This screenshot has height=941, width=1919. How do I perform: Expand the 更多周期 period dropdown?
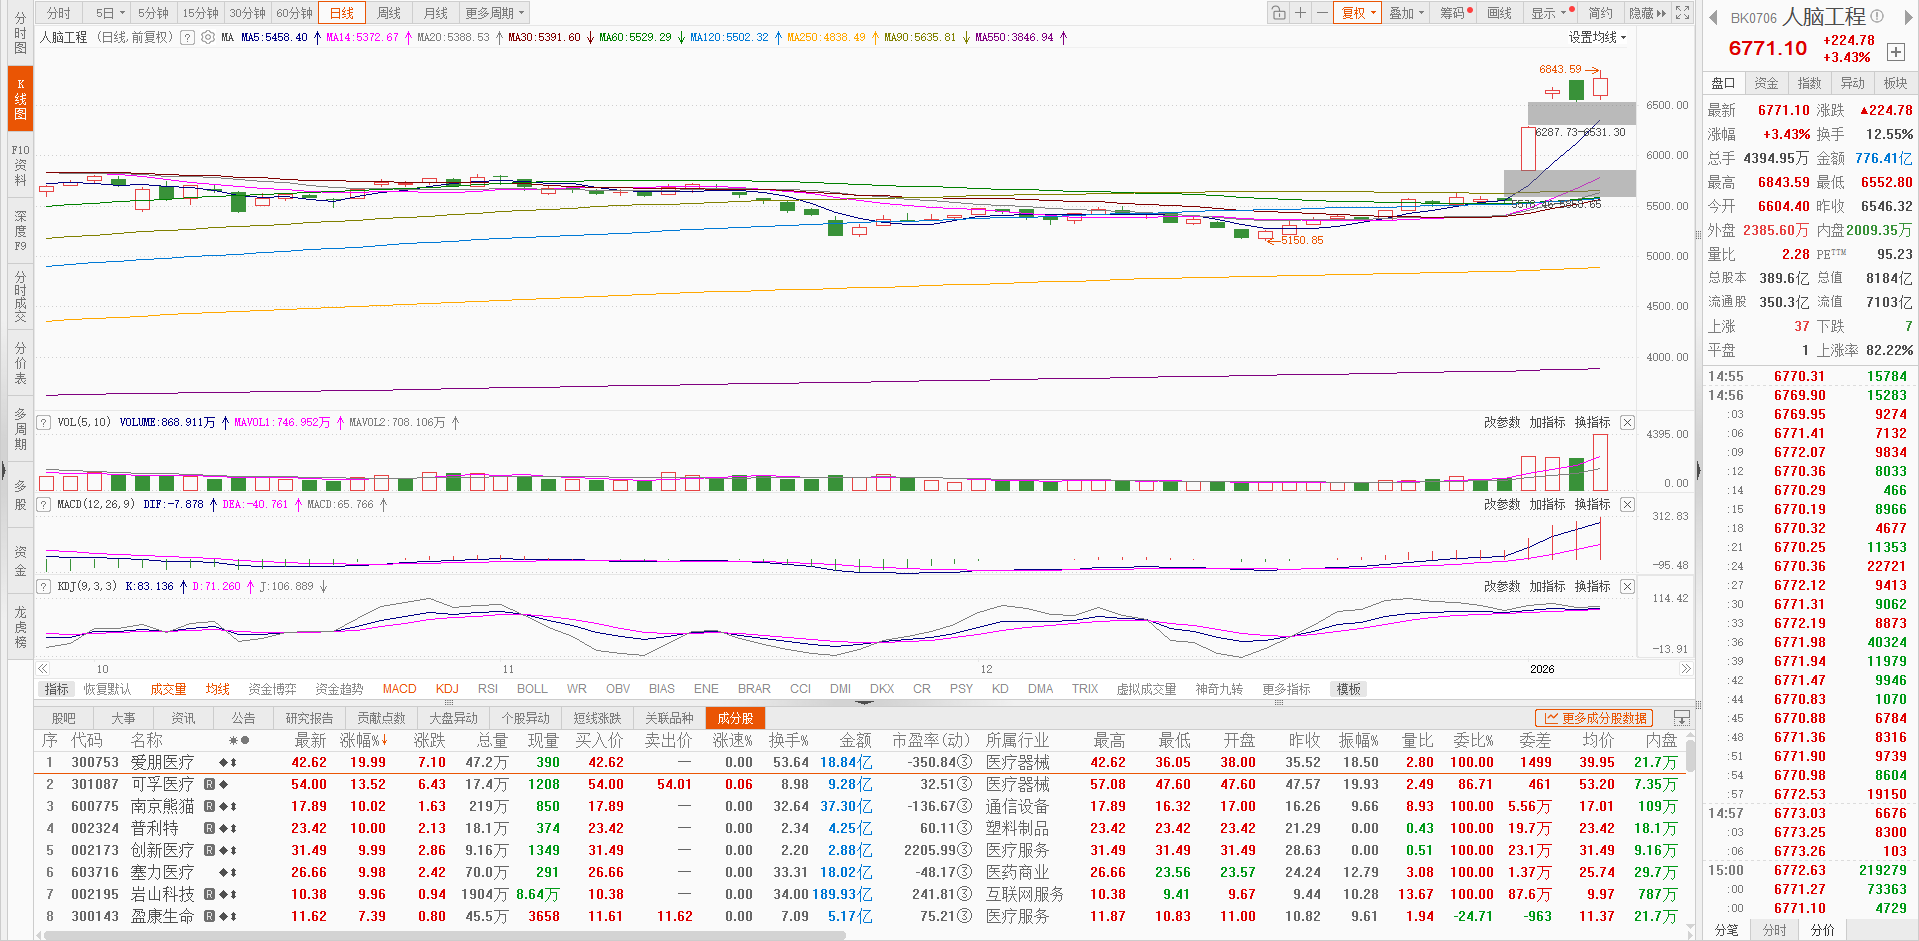click(x=494, y=13)
